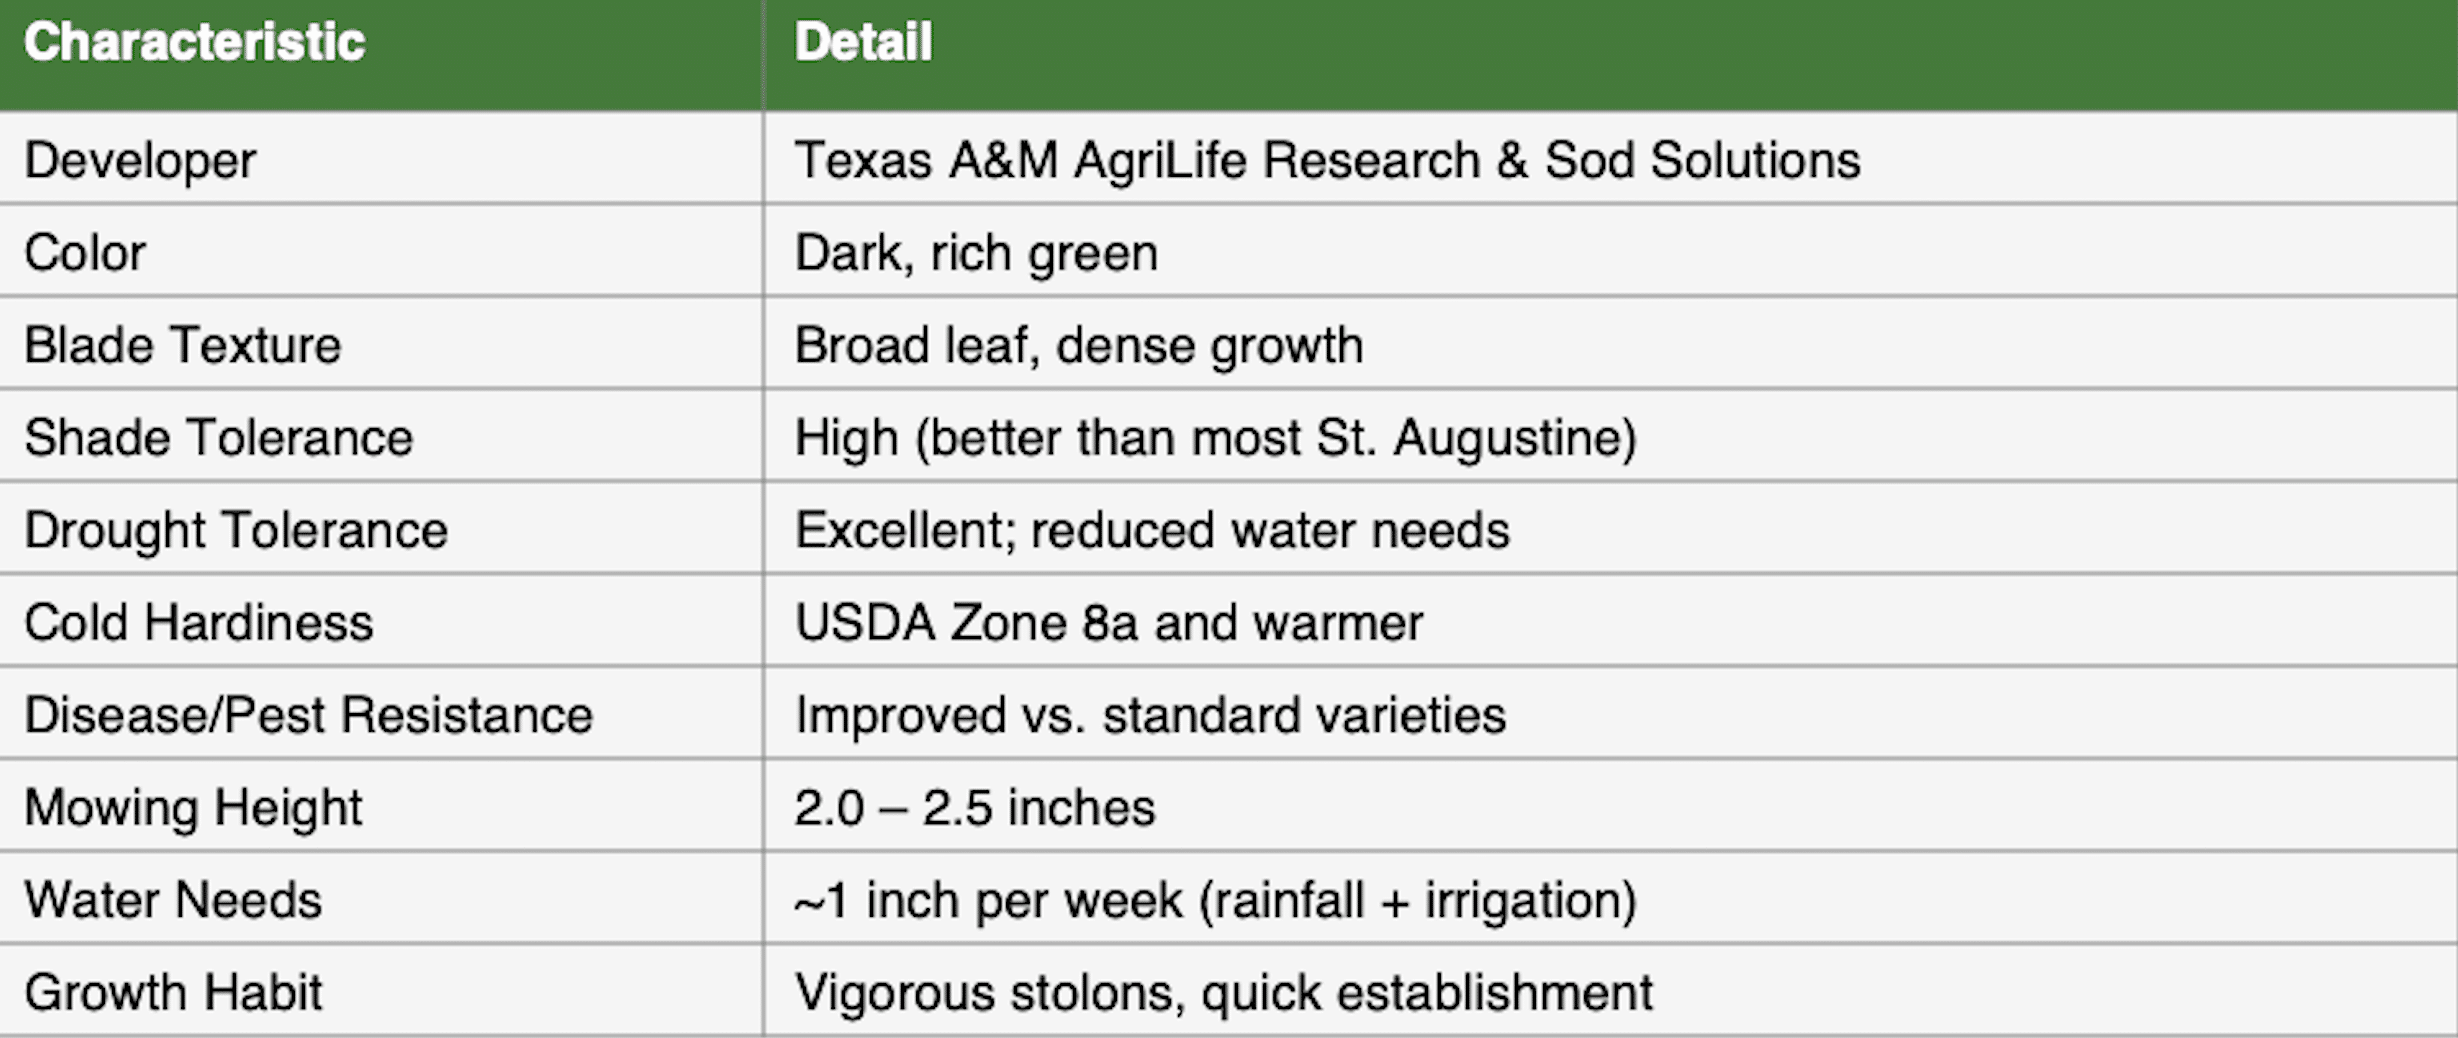Select the "Mowing Height" row label
The image size is (2458, 1038).
193,807
